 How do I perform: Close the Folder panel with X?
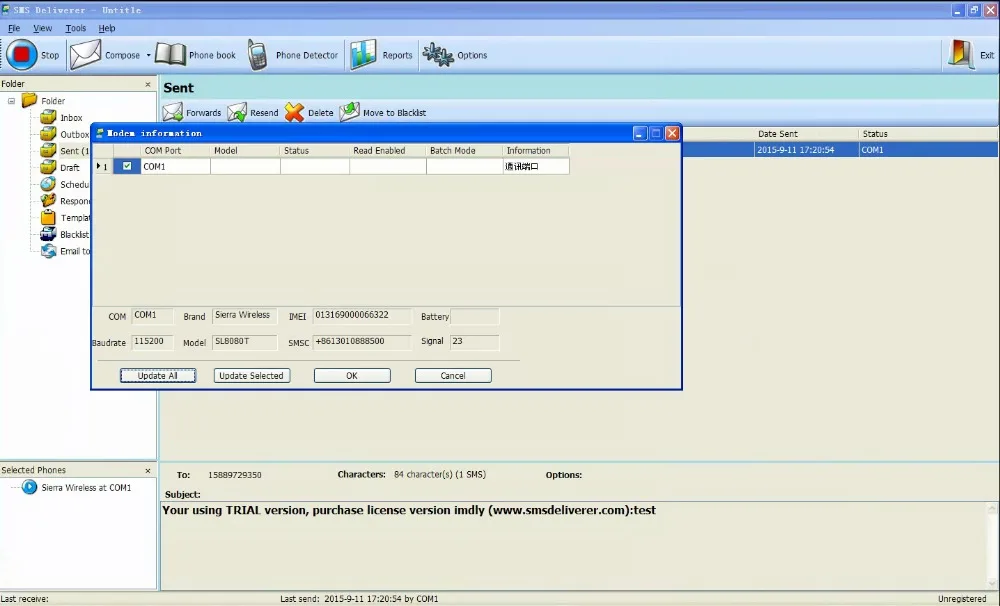[x=148, y=85]
